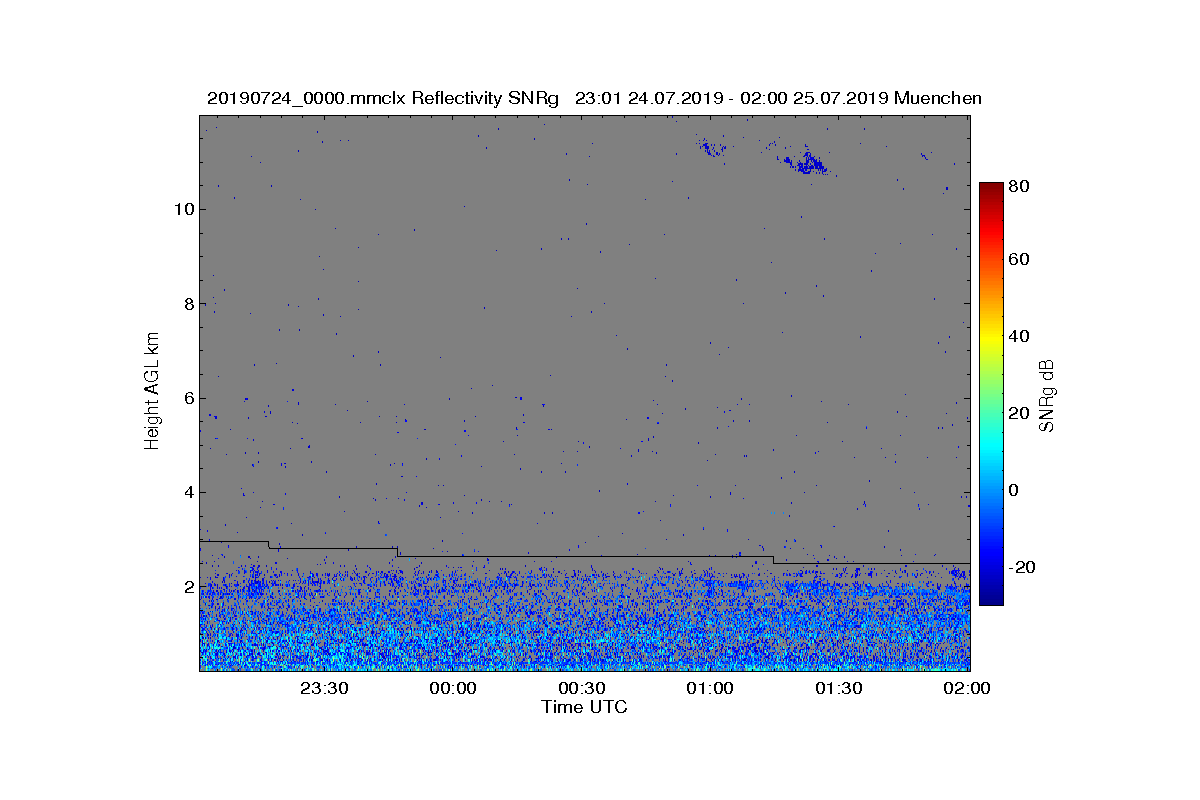Click the 01:00 time axis tick label

710,688
